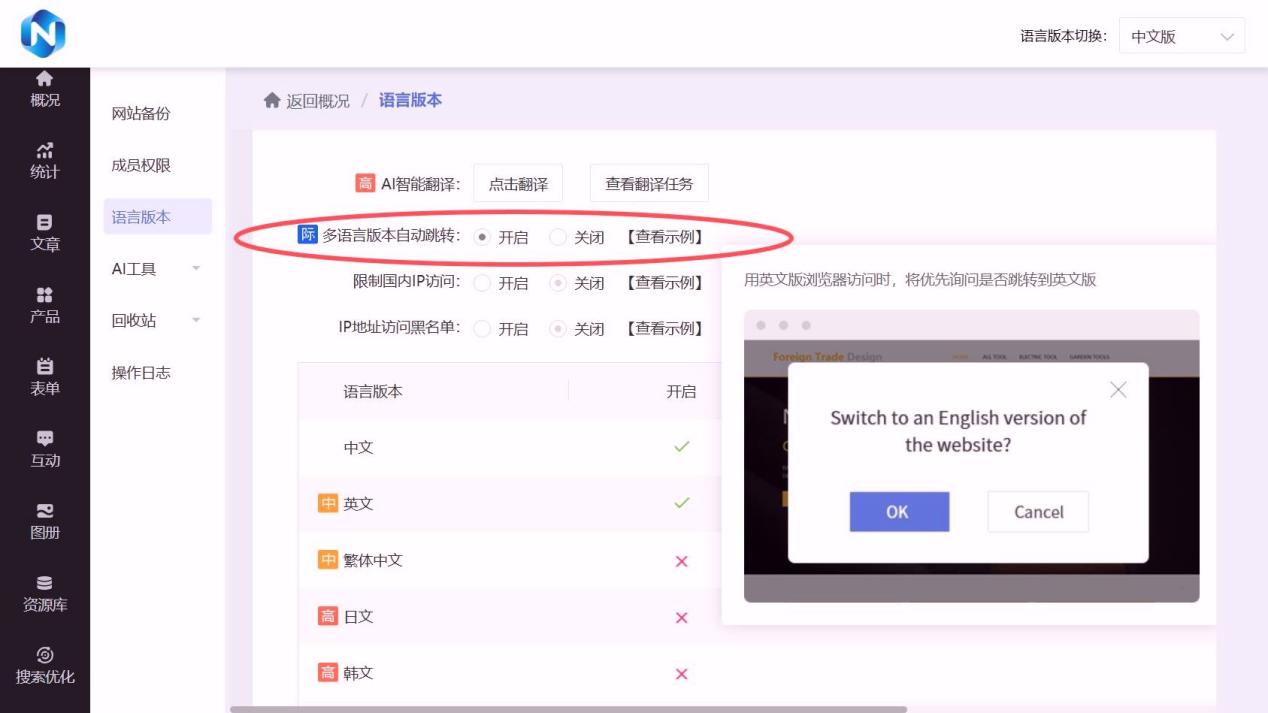Viewport: 1268px width, 713px height.
Task: Select 操作日志 in the side menu
Action: (x=141, y=373)
